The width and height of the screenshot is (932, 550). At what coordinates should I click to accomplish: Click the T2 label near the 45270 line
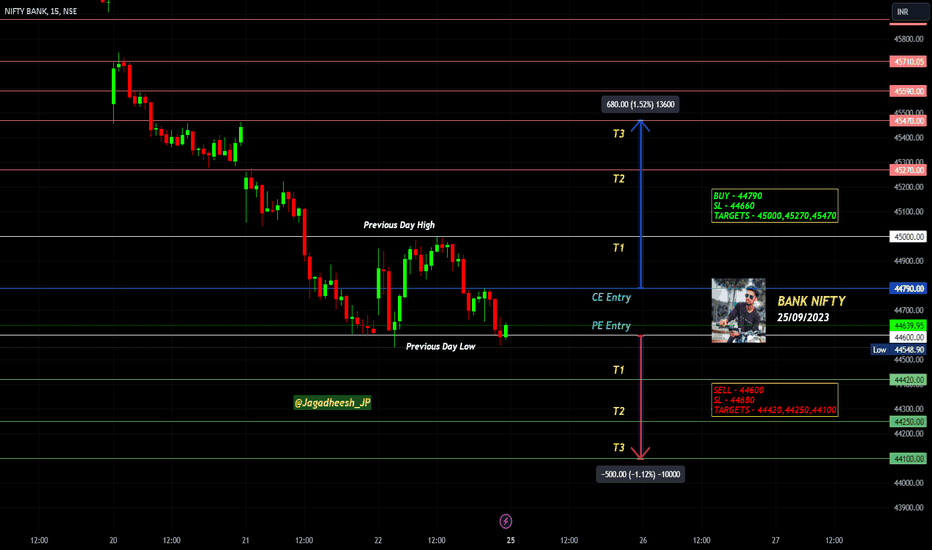[619, 179]
